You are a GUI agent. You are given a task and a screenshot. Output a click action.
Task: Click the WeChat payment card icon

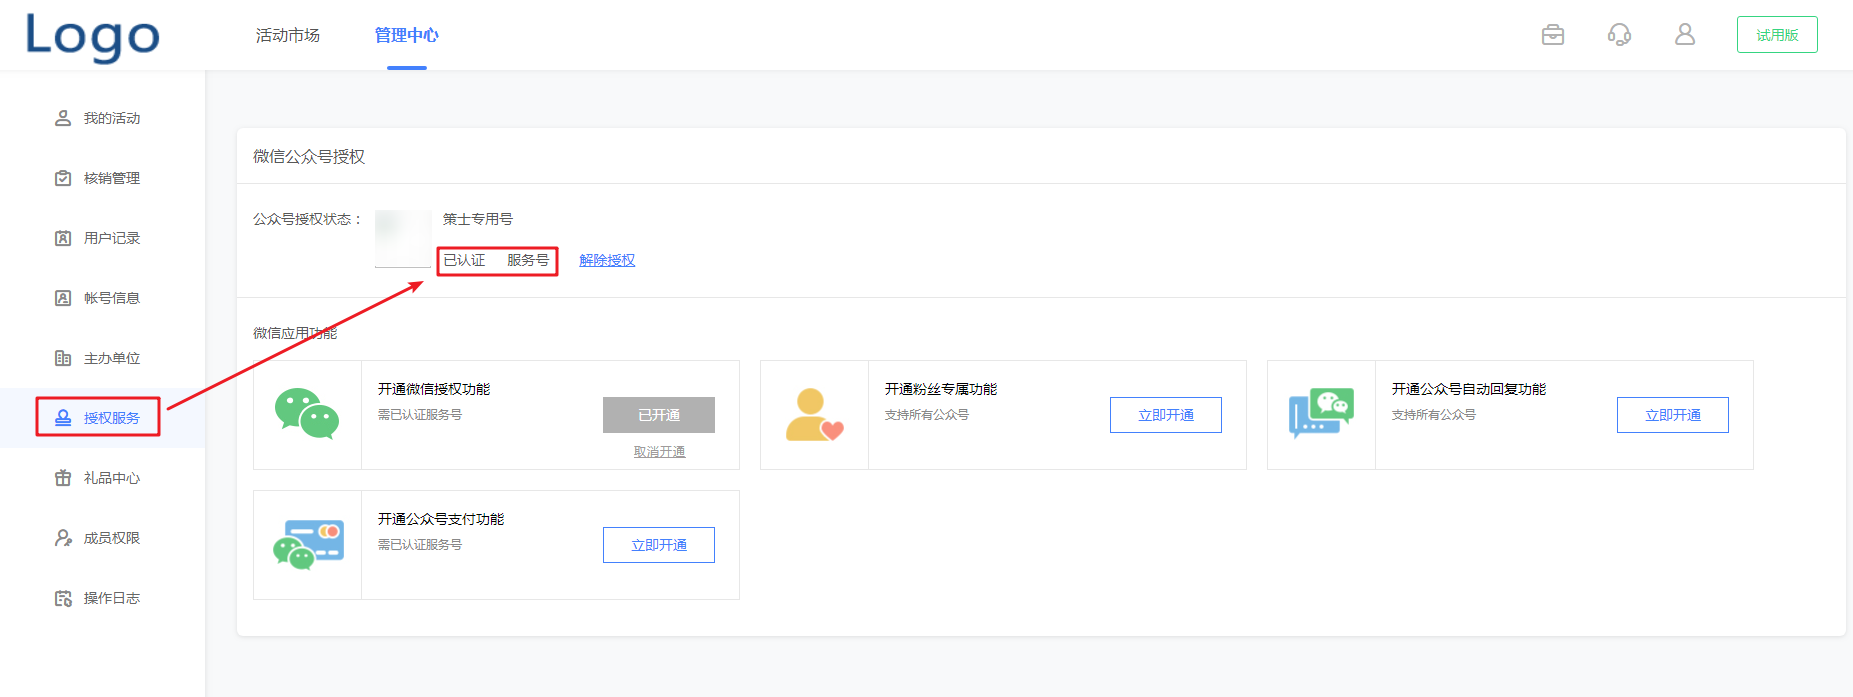point(308,545)
